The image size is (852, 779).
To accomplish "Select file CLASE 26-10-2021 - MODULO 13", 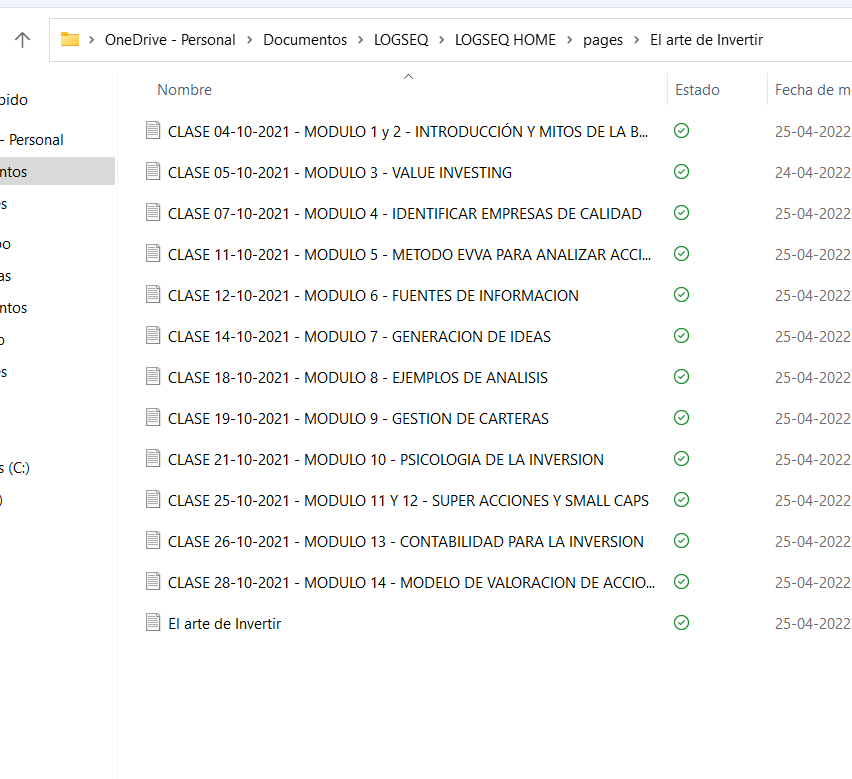I will pos(405,542).
